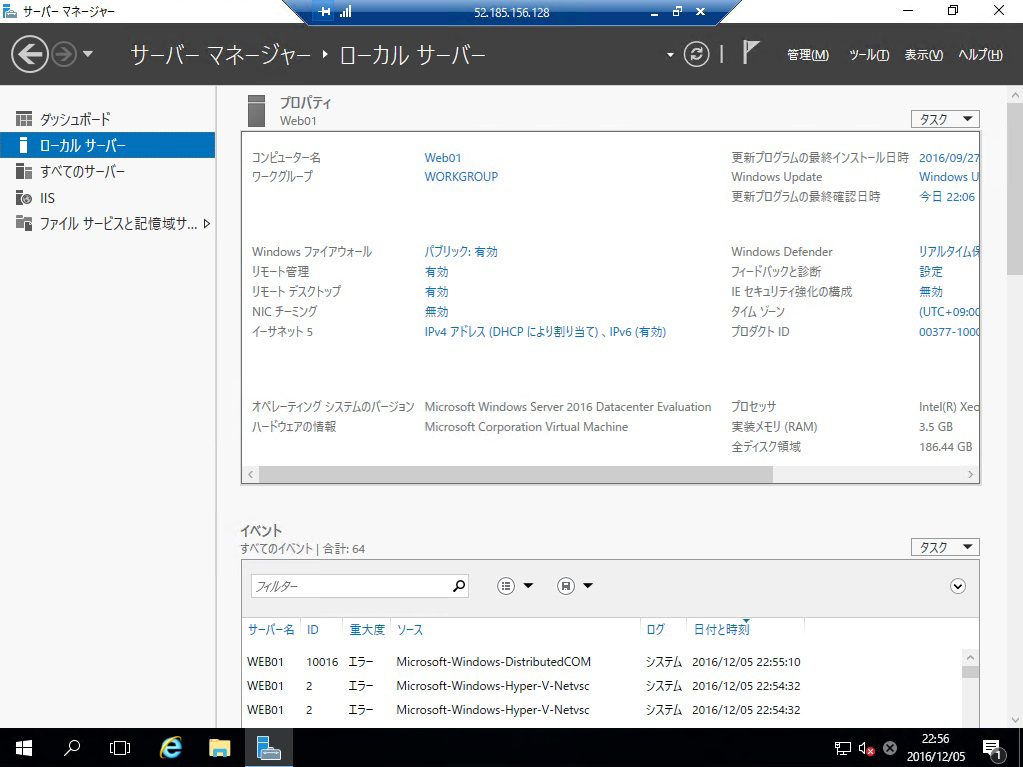
Task: Click リモート管理 有効 link
Action: 436,271
